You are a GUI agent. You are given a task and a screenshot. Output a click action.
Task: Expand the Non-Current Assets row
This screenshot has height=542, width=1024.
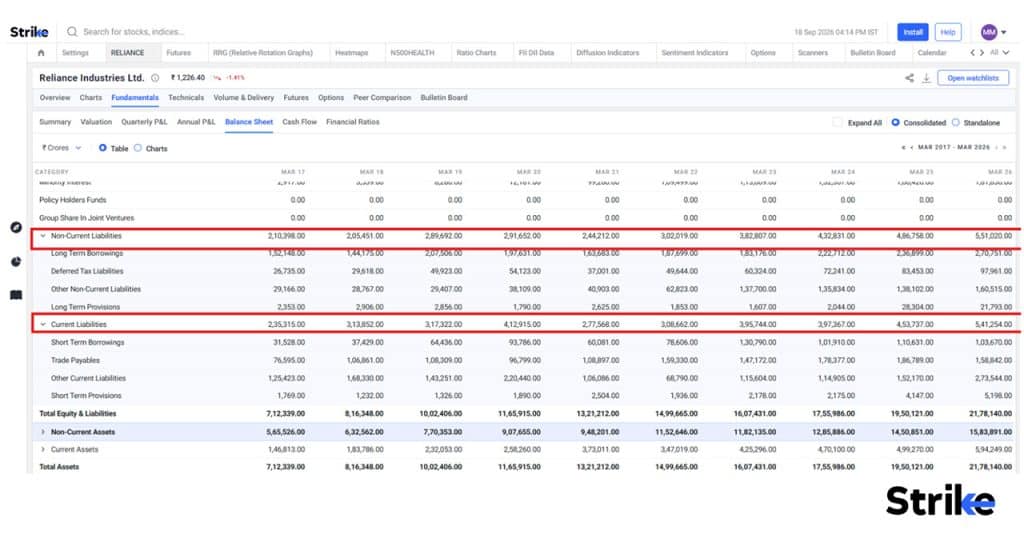pyautogui.click(x=43, y=432)
